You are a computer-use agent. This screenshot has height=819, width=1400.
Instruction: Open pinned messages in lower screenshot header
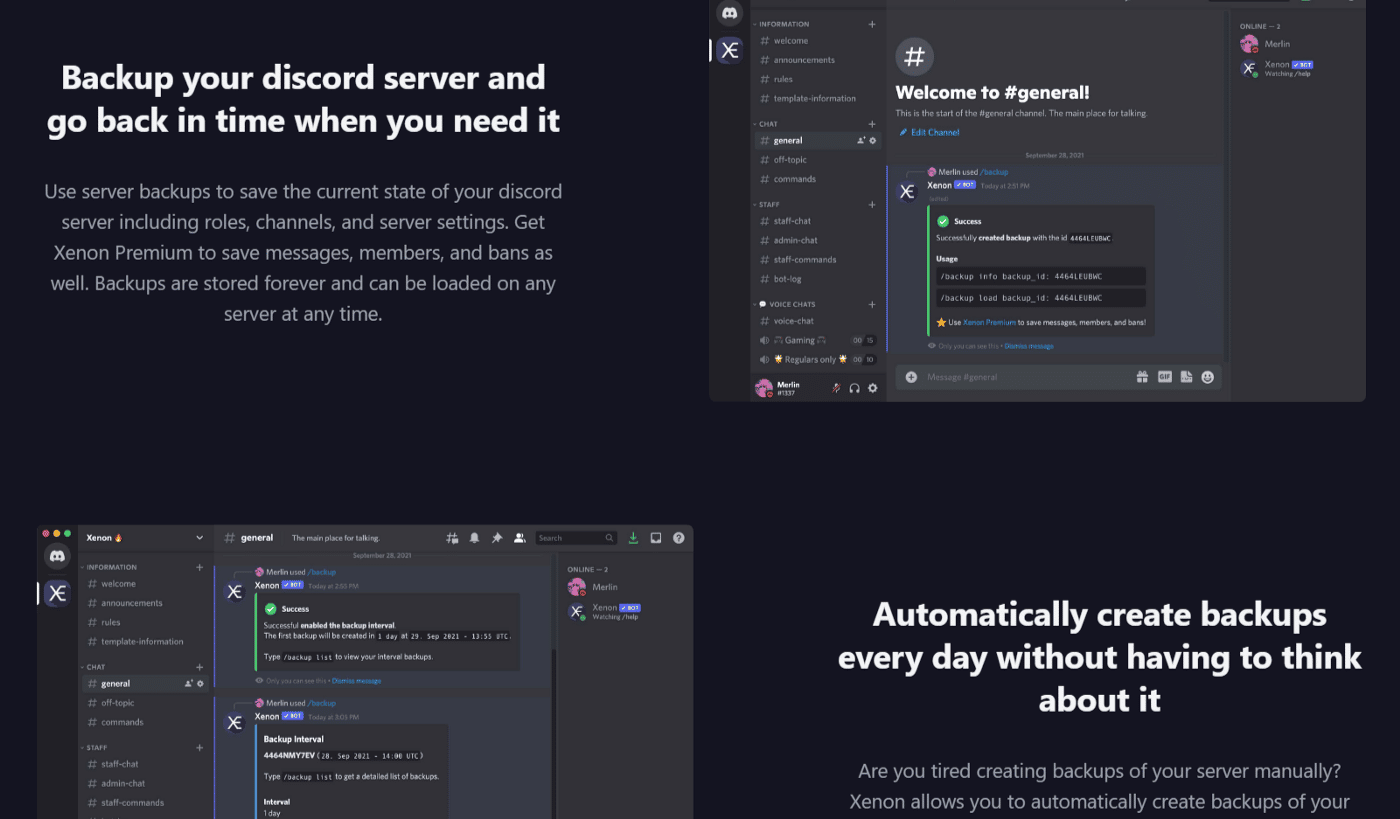point(497,538)
